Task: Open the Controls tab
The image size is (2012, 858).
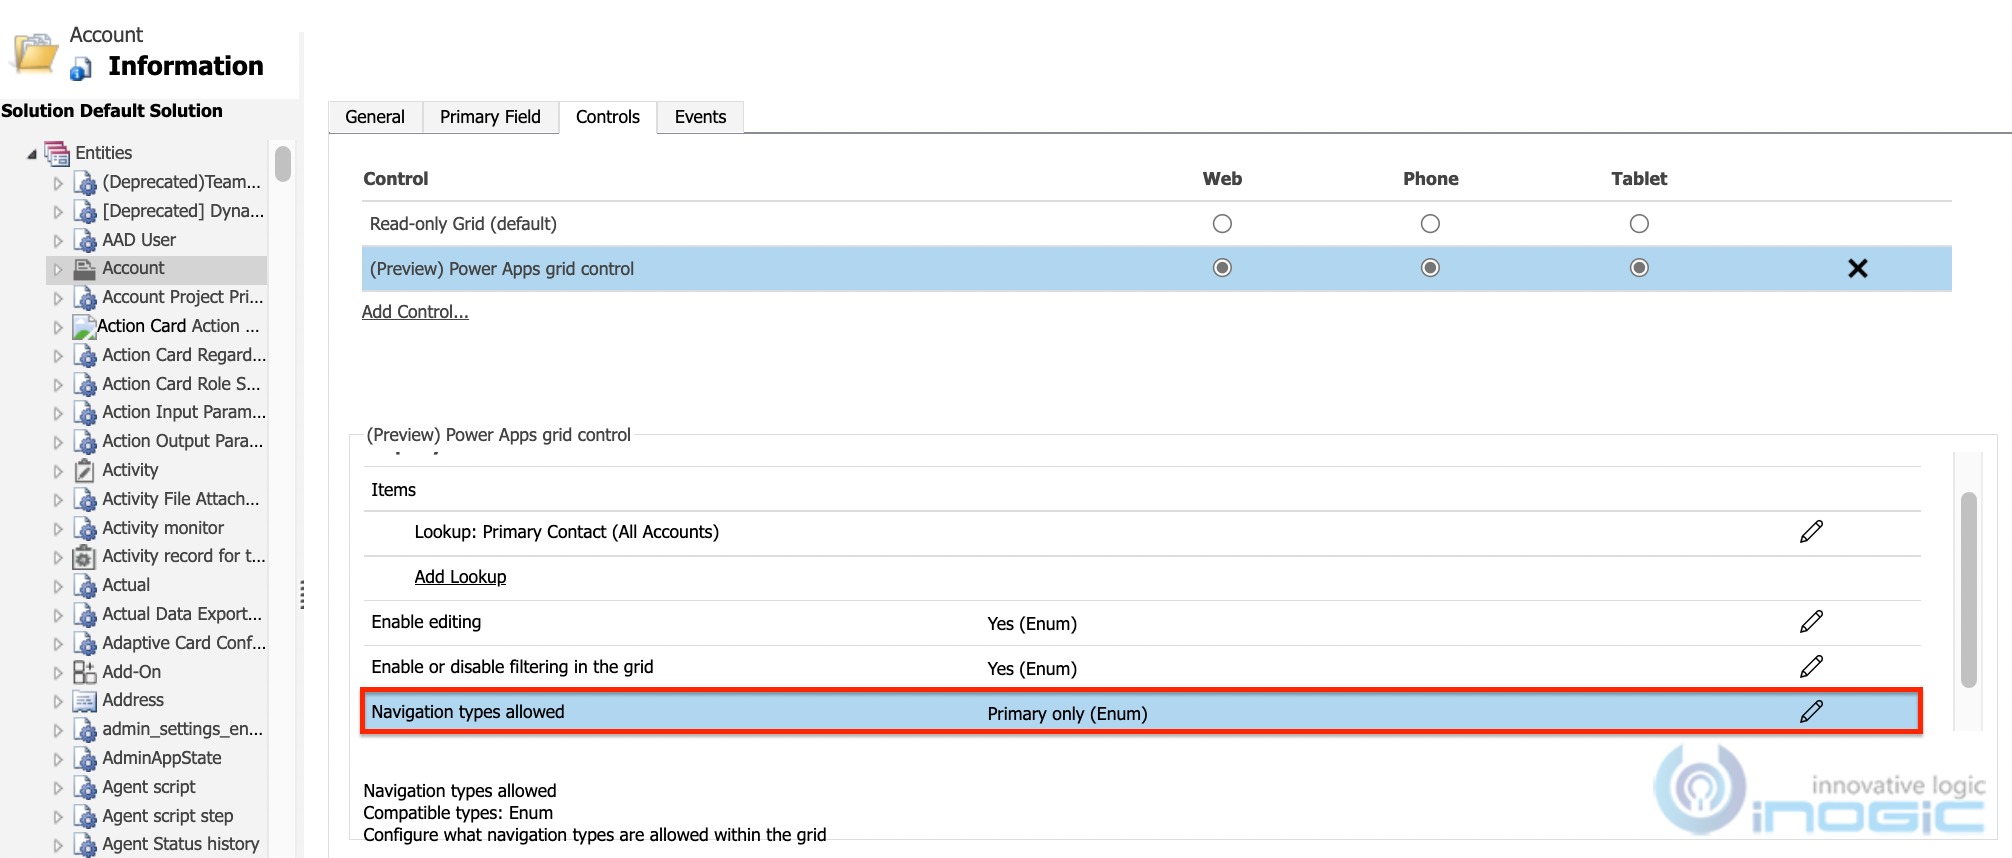Action: click(x=608, y=117)
